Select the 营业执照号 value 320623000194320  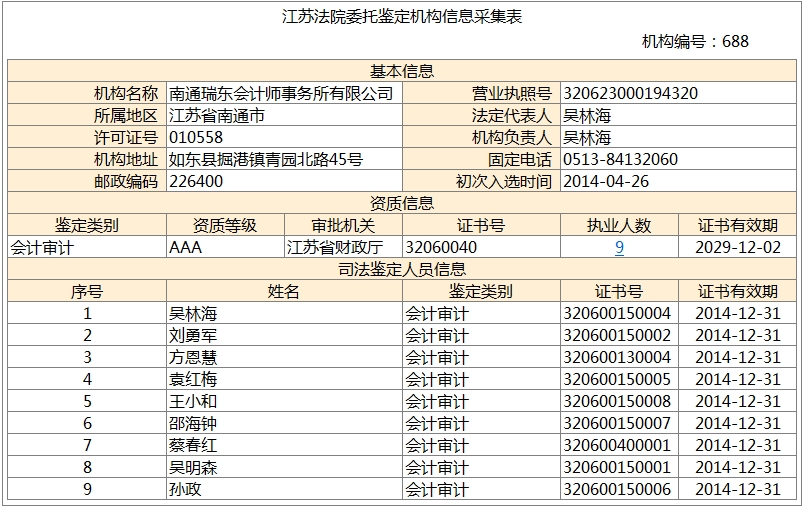tap(630, 94)
